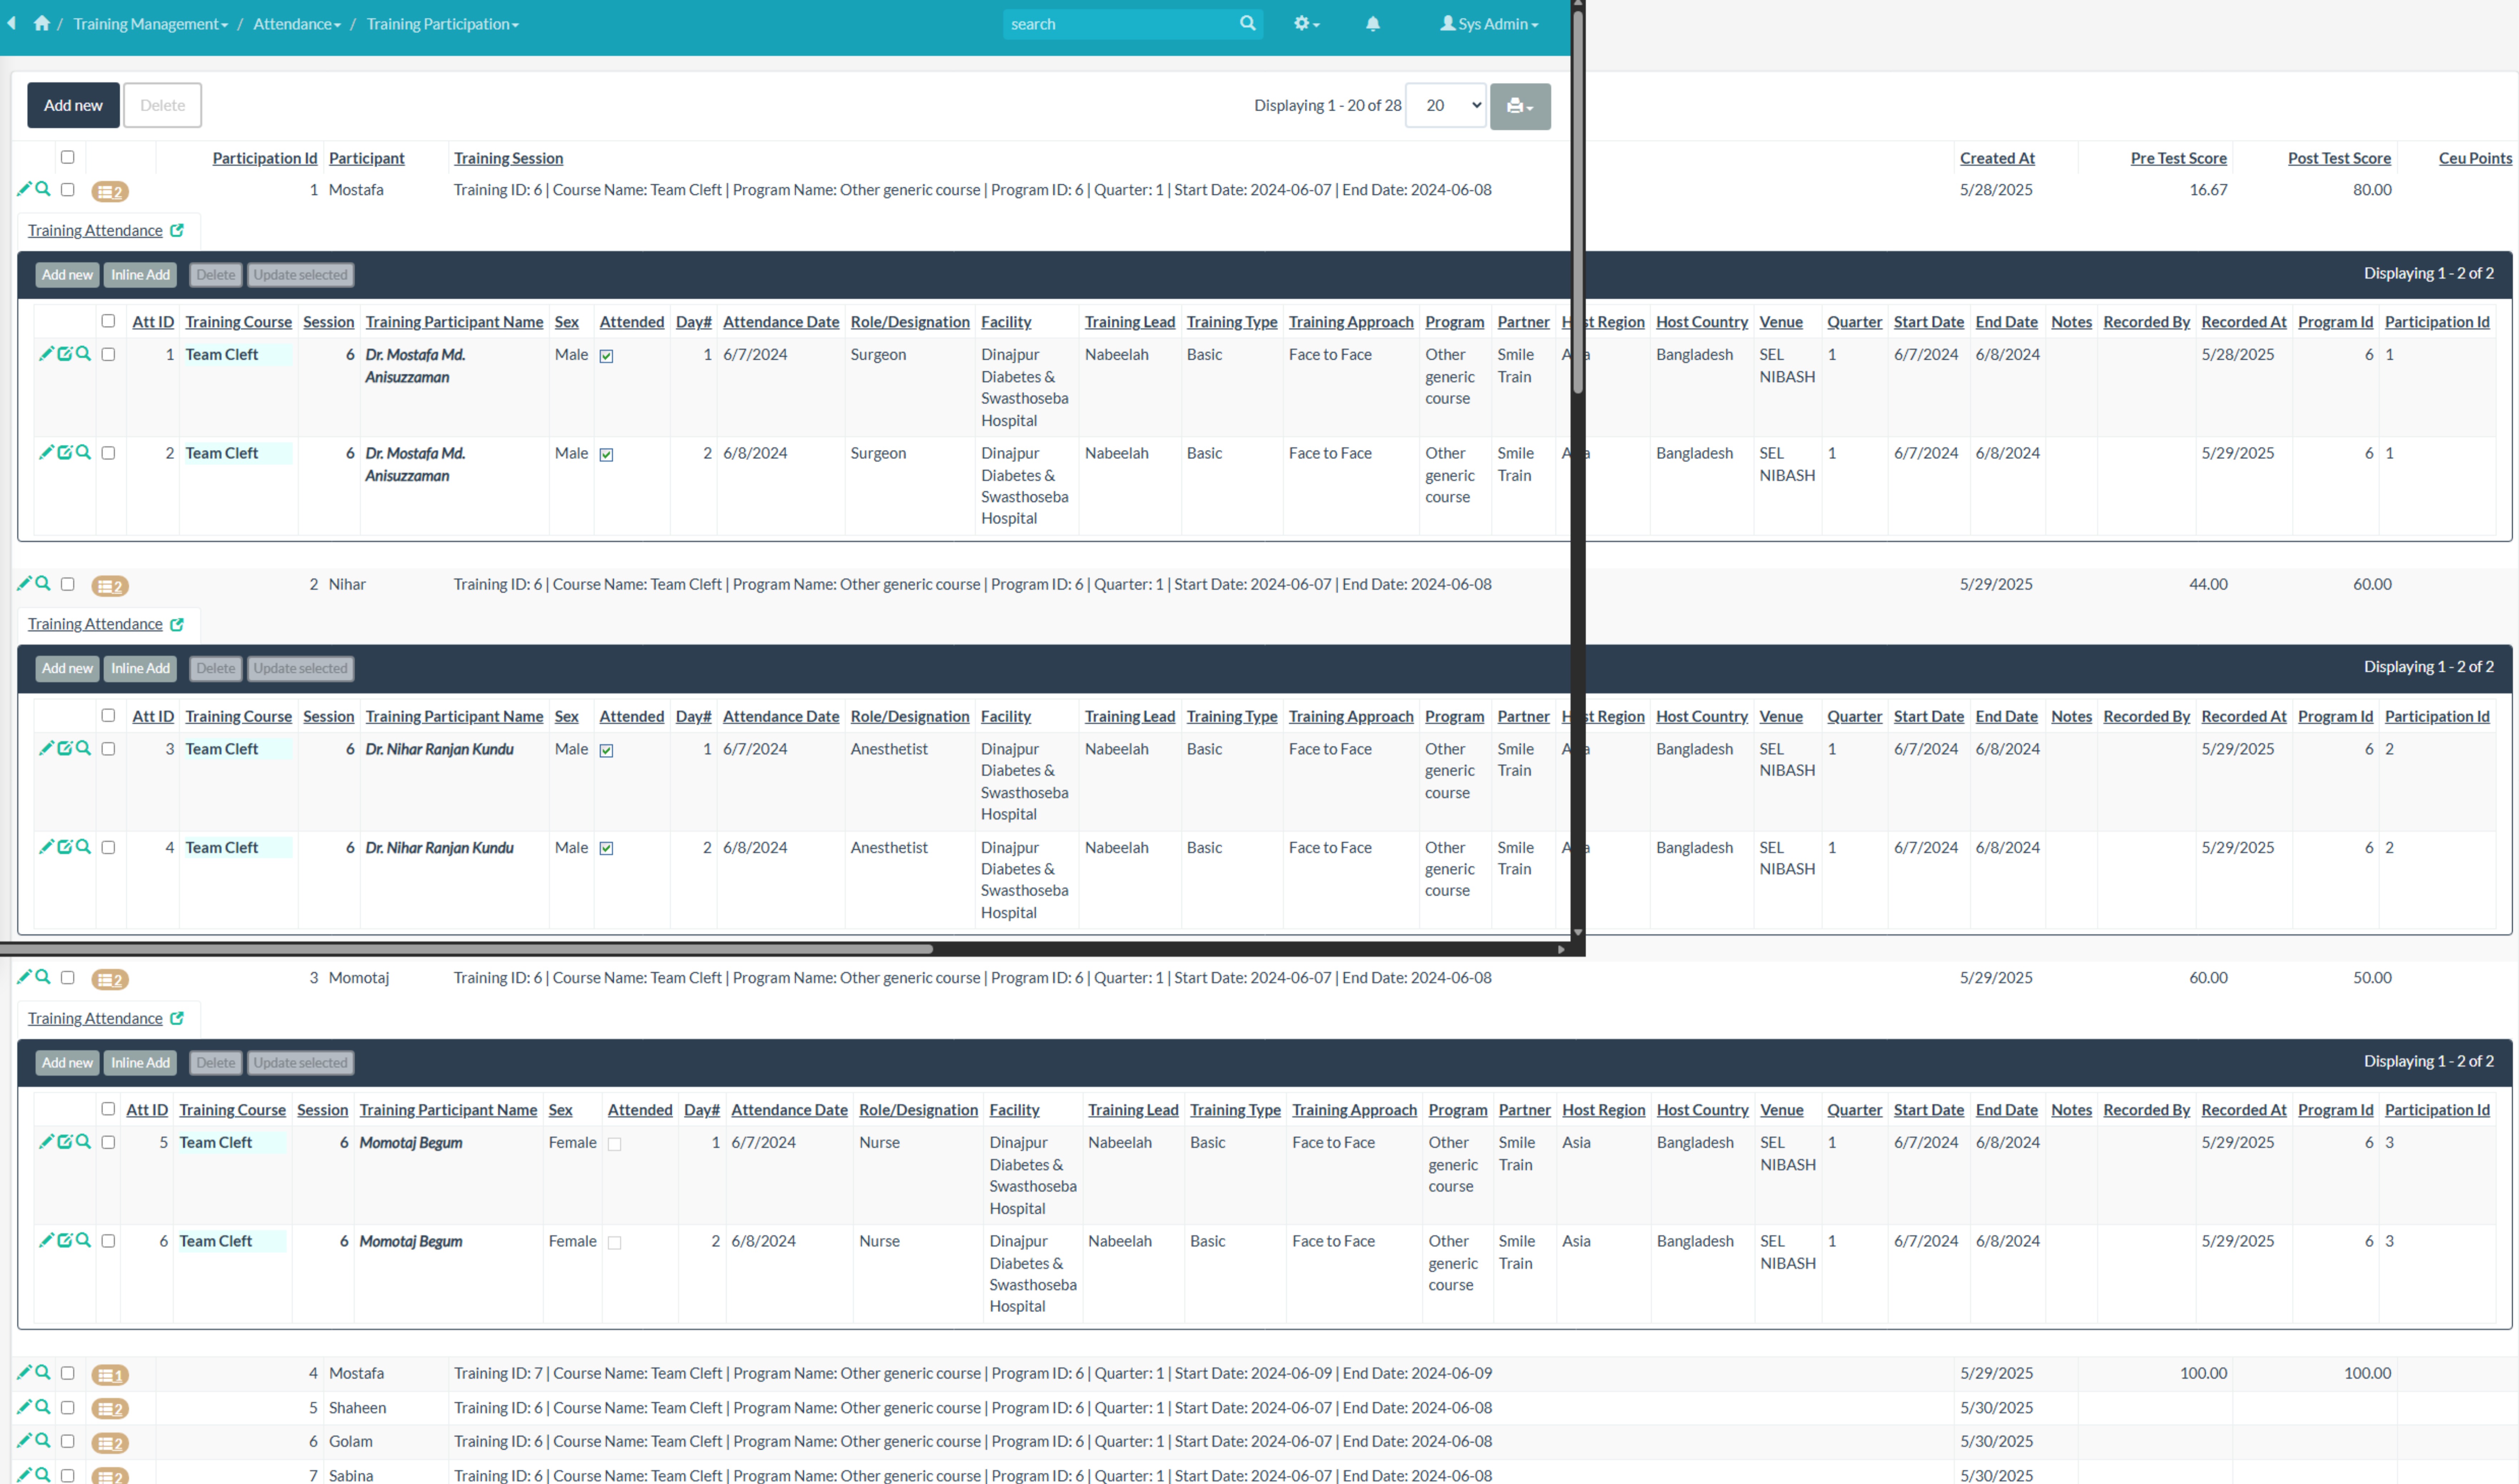Image resolution: width=2519 pixels, height=1484 pixels.
Task: Focus the search input field
Action: (1120, 24)
